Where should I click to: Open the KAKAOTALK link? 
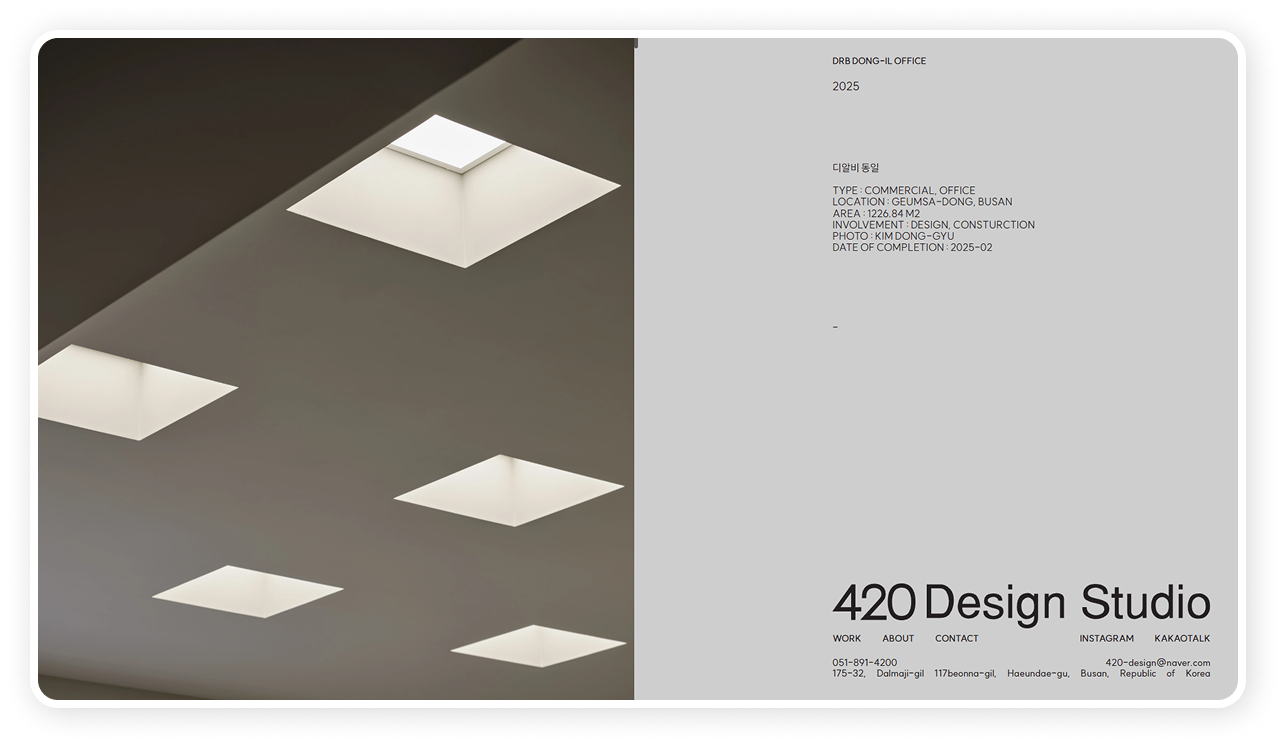pos(1182,638)
